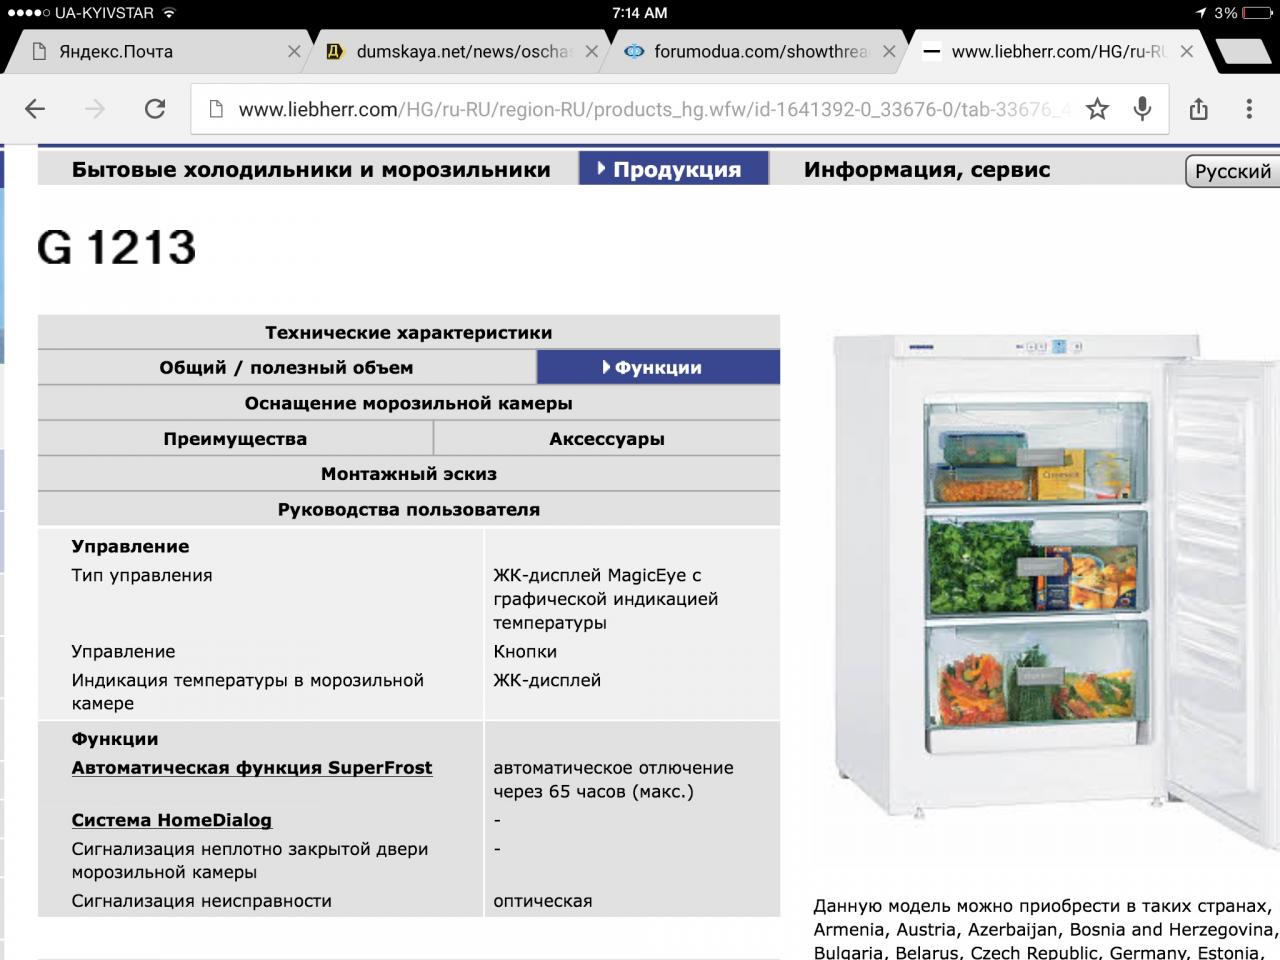The image size is (1280, 960).
Task: Bookmark page with star icon
Action: (x=1097, y=109)
